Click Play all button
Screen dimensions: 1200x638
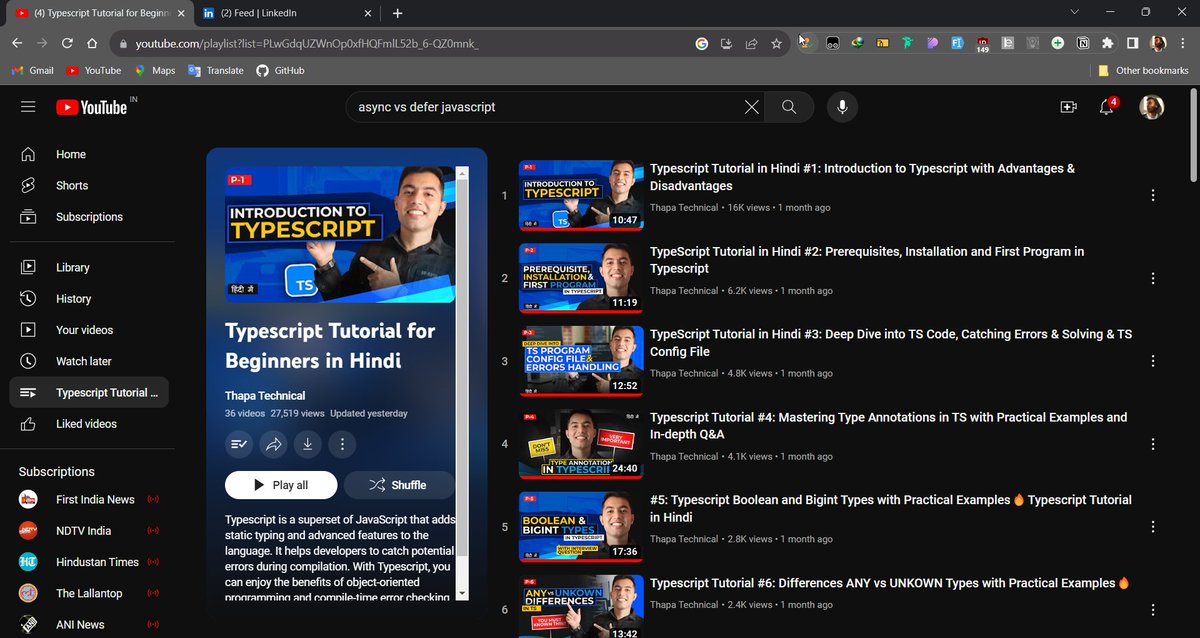(x=280, y=485)
